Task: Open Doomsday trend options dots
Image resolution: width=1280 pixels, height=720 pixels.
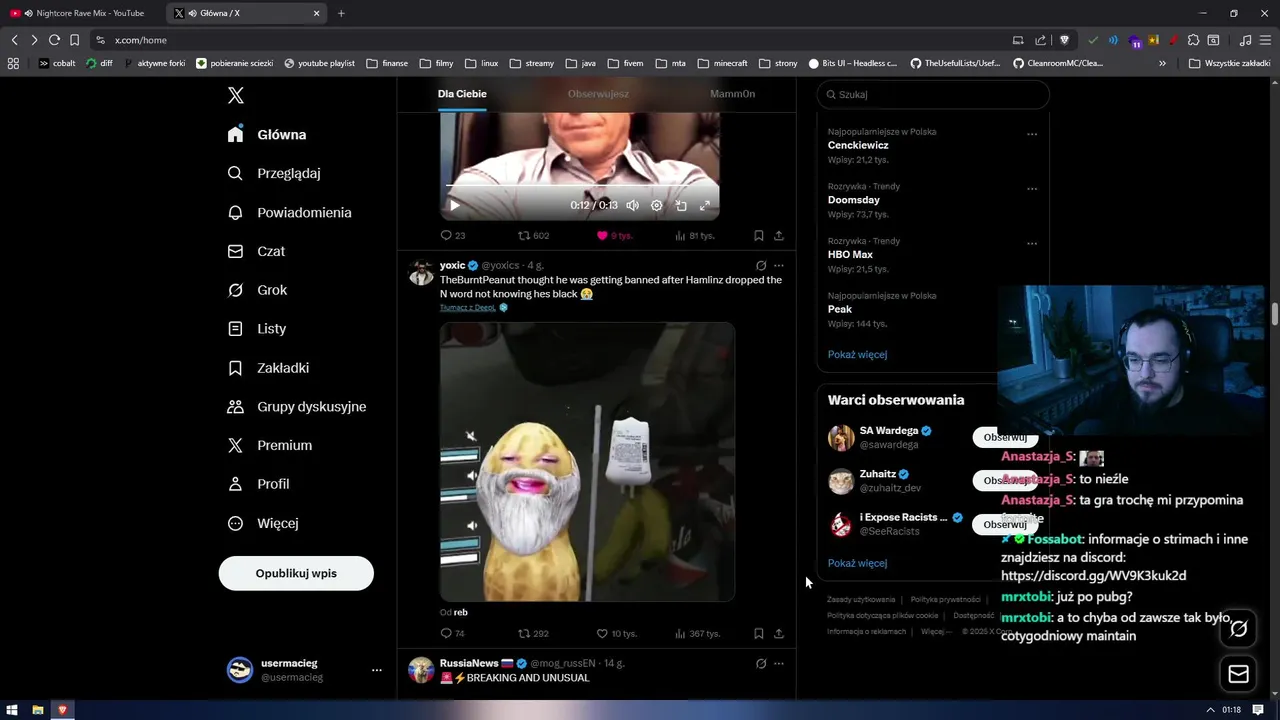Action: (1032, 189)
